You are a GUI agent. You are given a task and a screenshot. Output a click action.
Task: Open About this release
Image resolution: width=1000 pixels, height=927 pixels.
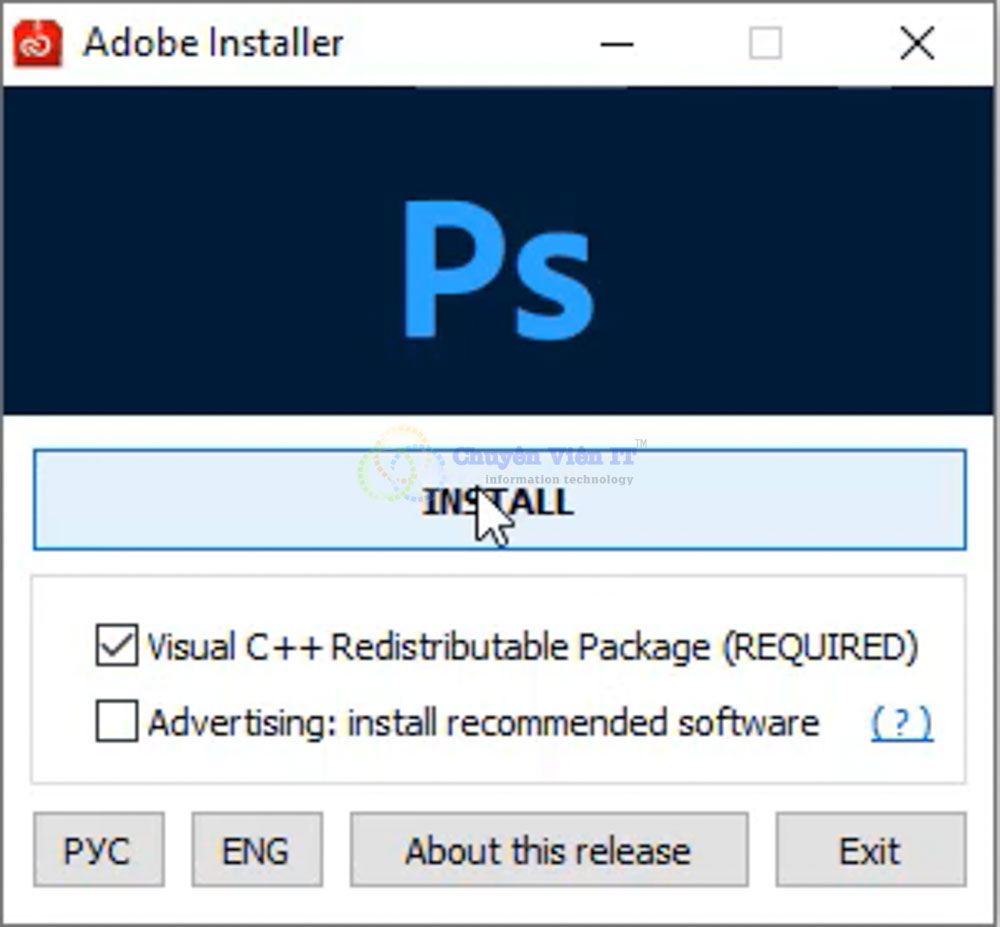tap(548, 850)
